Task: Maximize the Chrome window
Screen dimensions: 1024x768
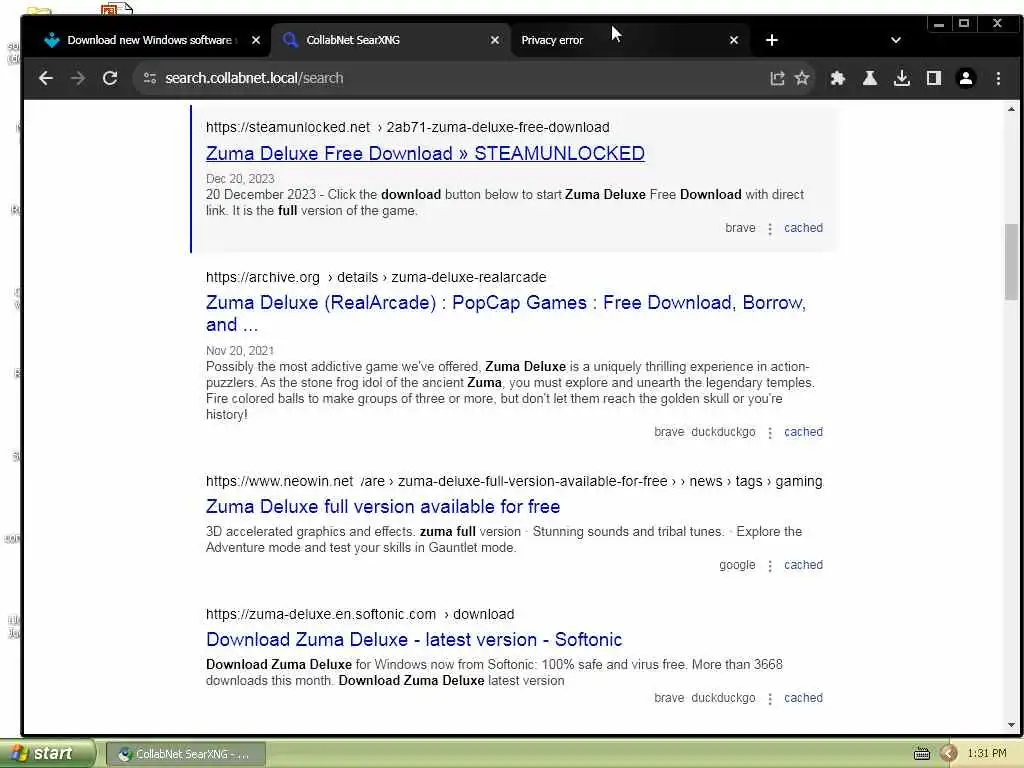Action: [x=964, y=24]
